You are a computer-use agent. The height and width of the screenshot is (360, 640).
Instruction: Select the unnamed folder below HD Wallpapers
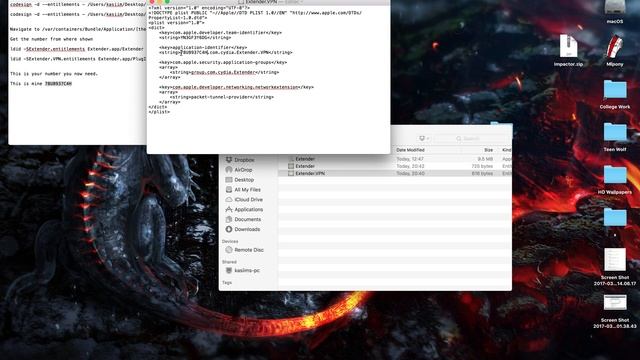click(615, 218)
